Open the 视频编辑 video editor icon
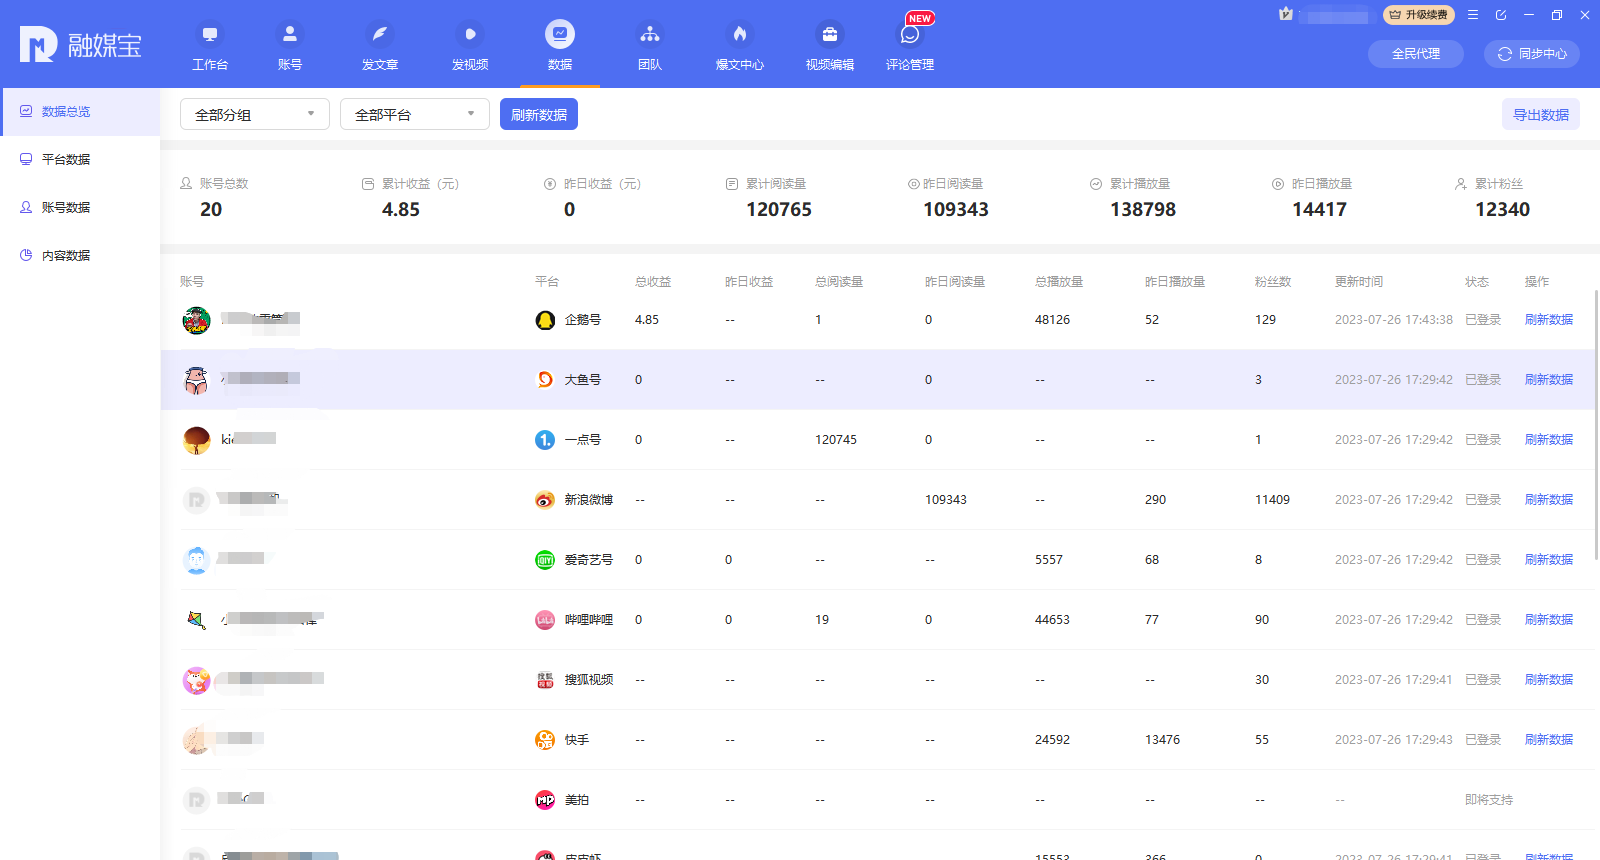This screenshot has width=1600, height=860. [x=830, y=35]
